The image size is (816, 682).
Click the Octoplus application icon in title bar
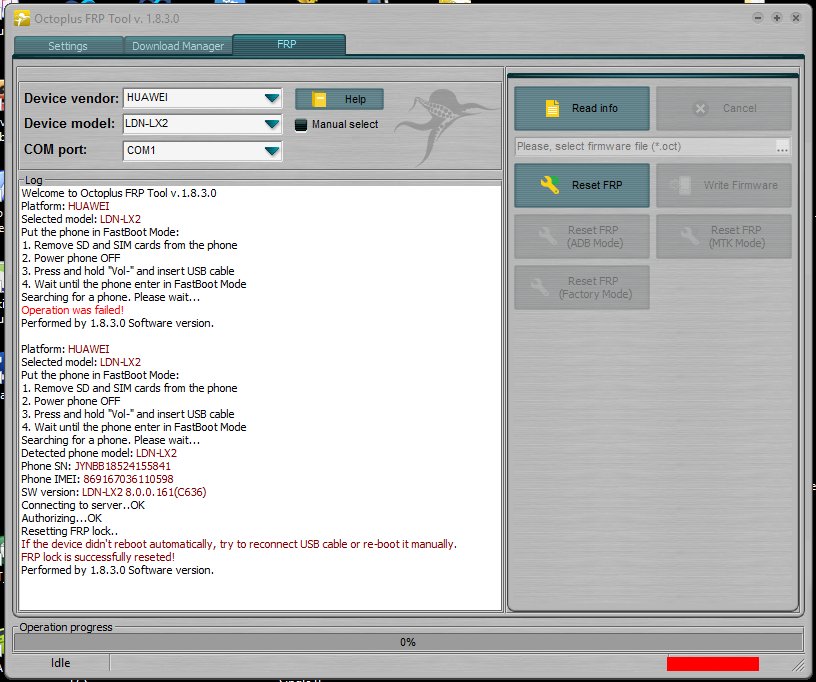pos(22,19)
